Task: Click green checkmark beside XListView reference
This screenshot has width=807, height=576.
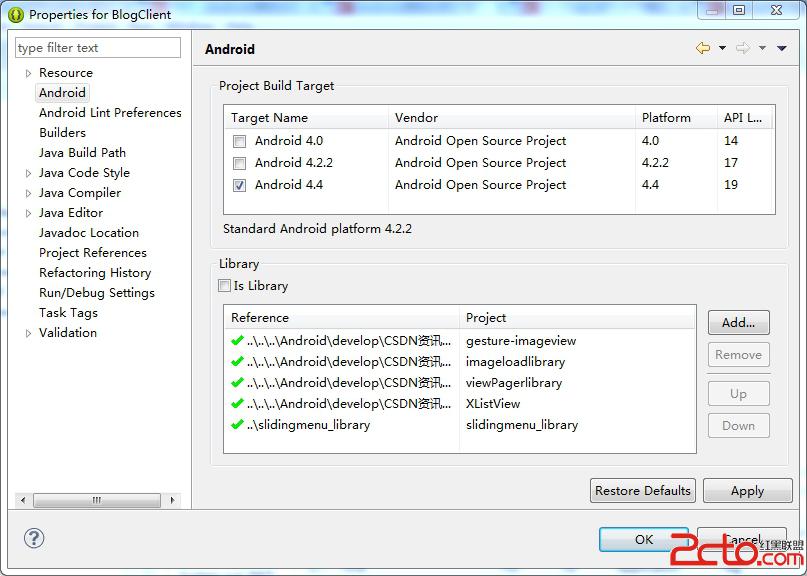Action: [x=237, y=404]
